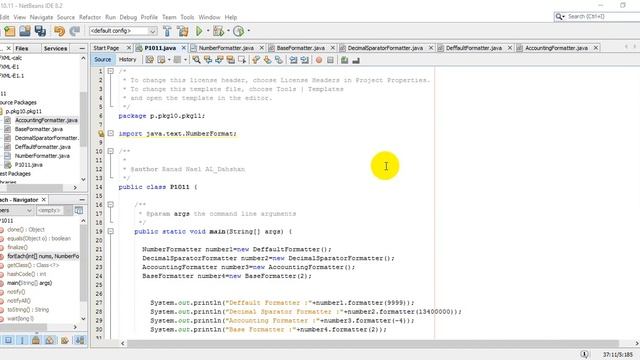Switch to History view button
The height and width of the screenshot is (360, 640).
(127, 60)
